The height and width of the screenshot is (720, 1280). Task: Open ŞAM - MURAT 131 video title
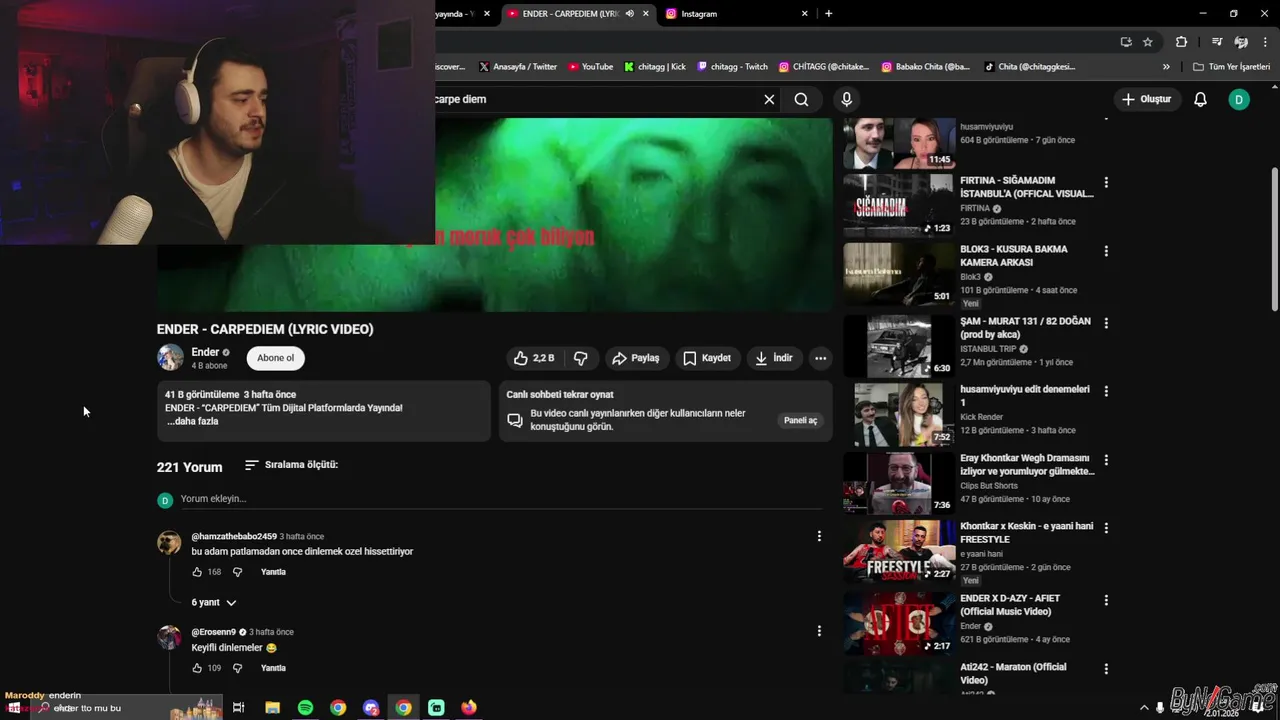click(x=1025, y=328)
